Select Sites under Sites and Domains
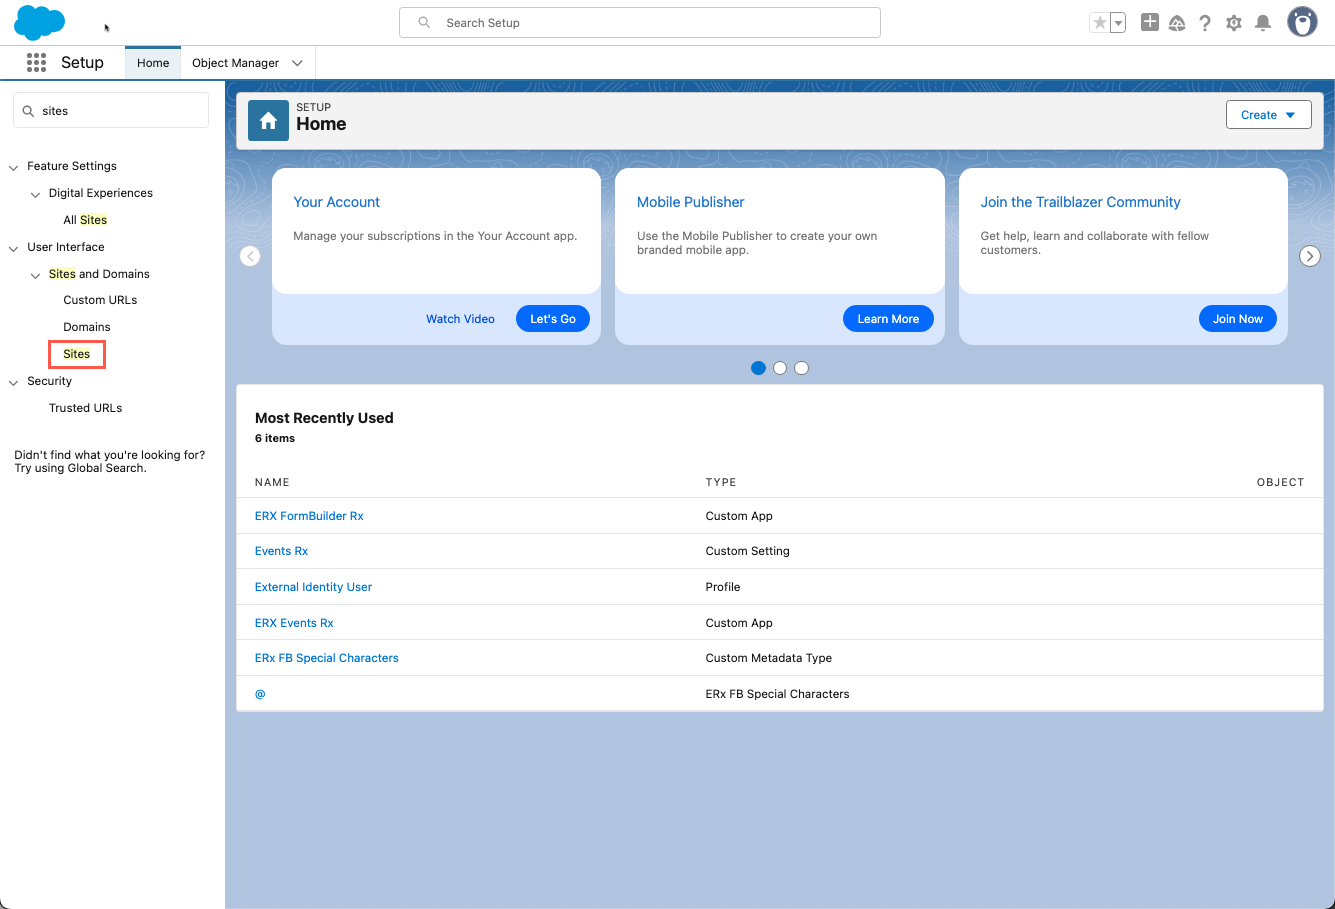 coord(77,354)
